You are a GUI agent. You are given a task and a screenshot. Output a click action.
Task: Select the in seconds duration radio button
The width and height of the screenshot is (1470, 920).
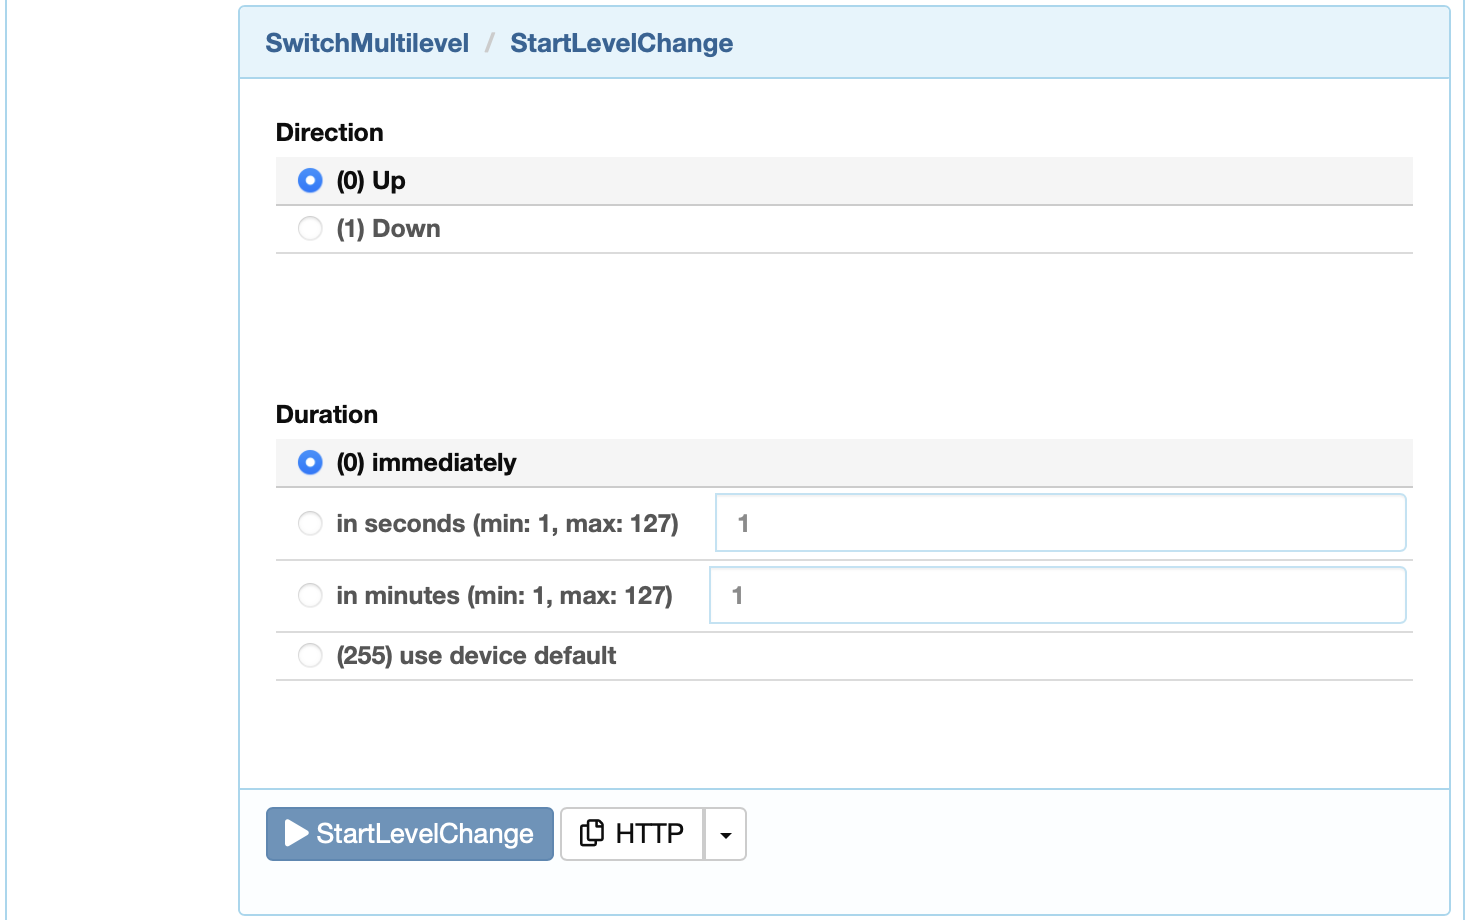coord(310,523)
